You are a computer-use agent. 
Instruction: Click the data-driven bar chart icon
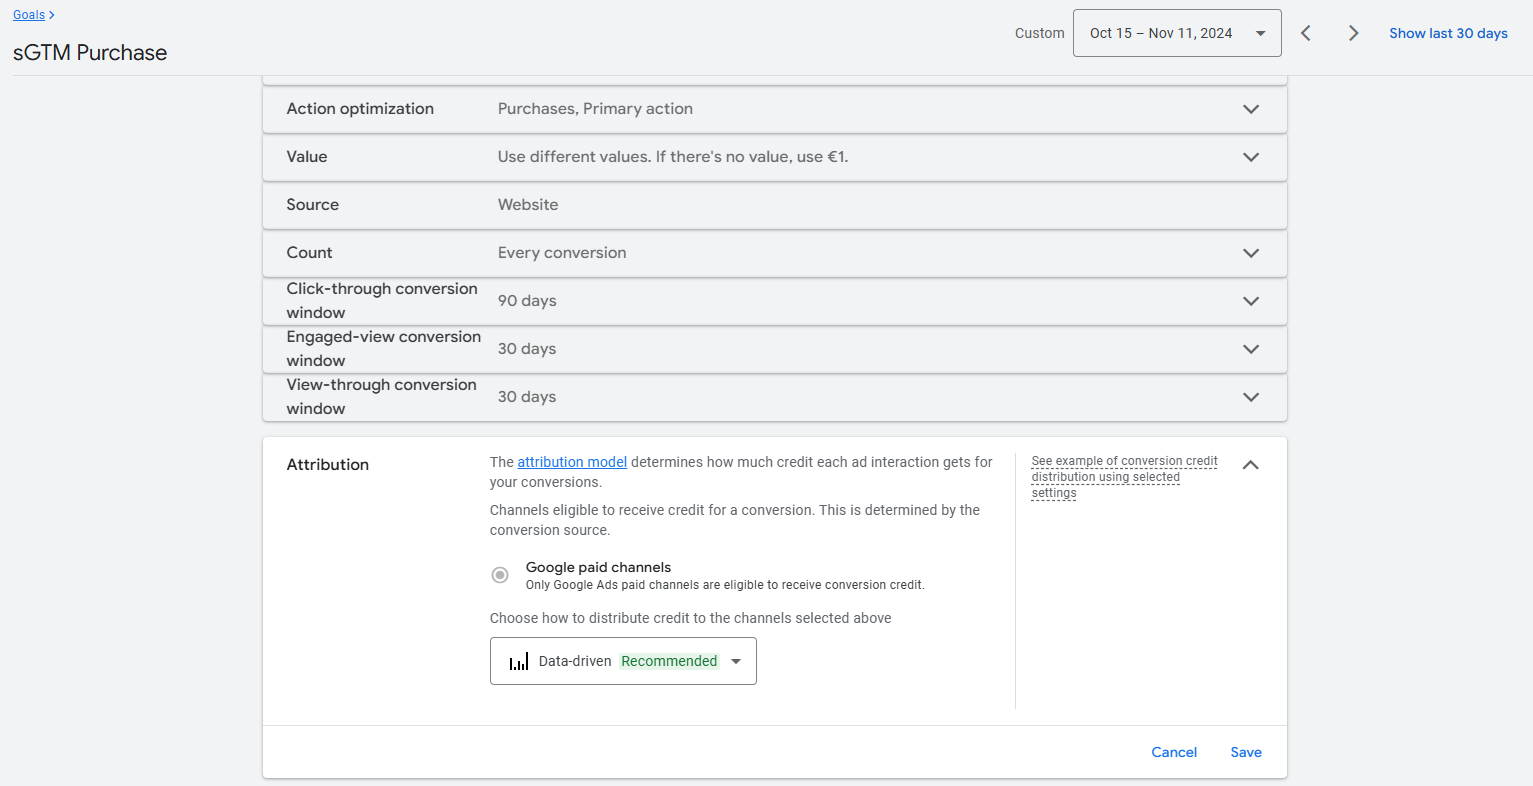tap(519, 662)
